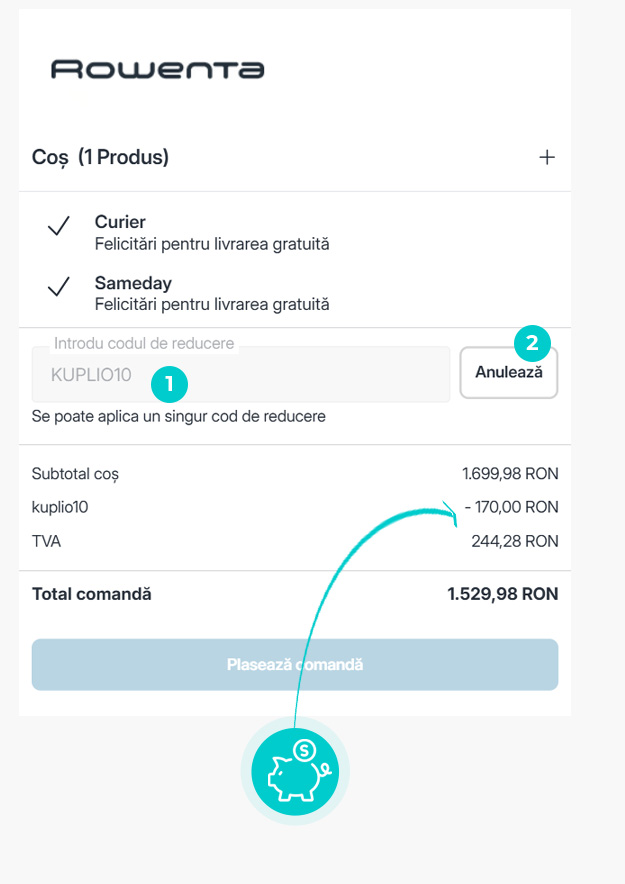Select the Sameday delivery label

133,283
